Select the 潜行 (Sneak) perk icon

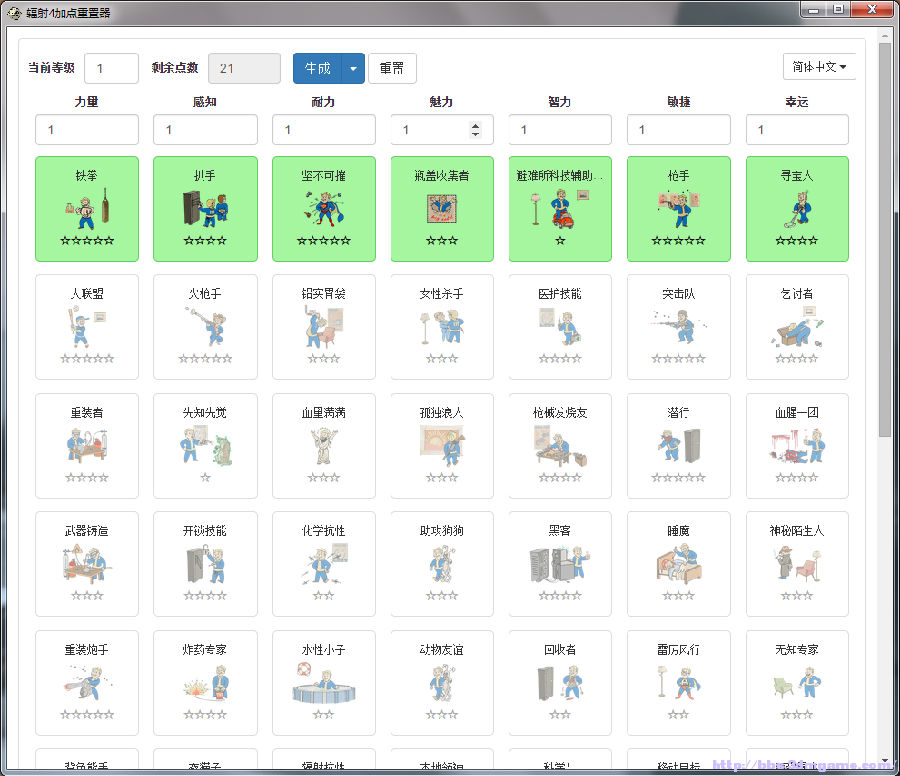(678, 446)
